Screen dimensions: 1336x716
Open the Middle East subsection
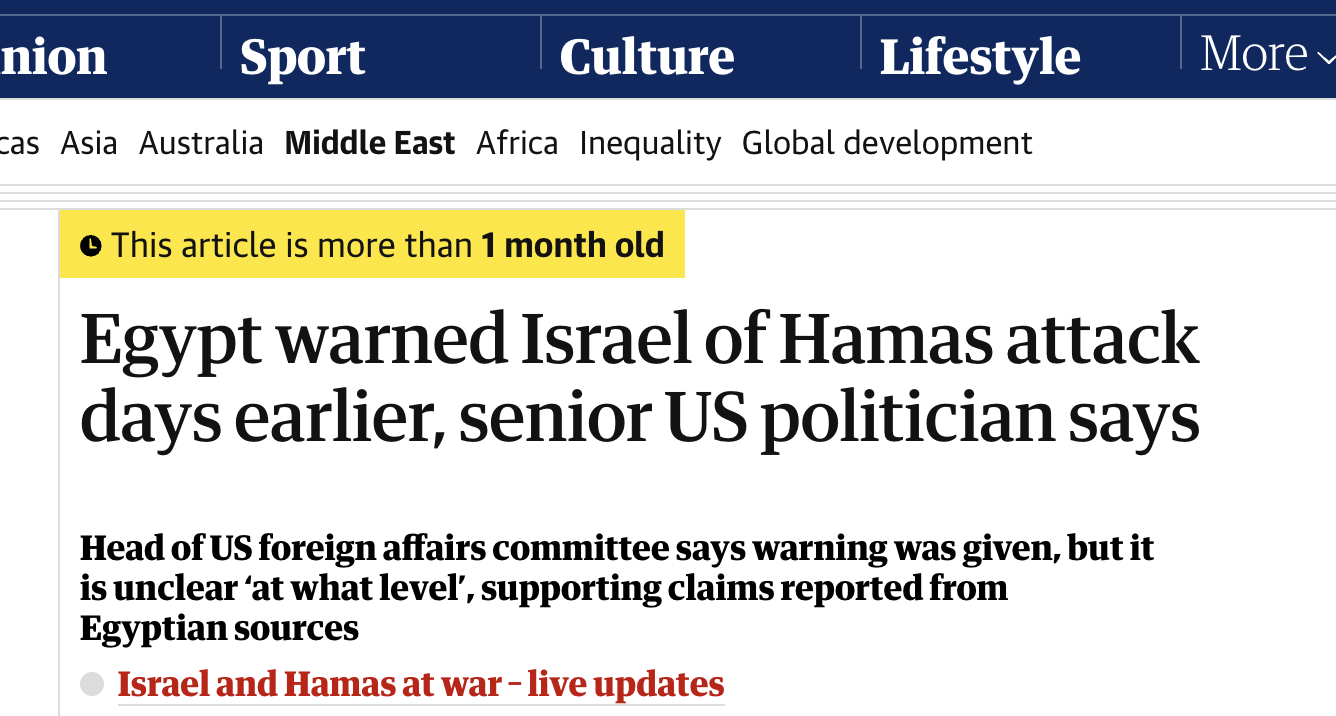(x=370, y=144)
